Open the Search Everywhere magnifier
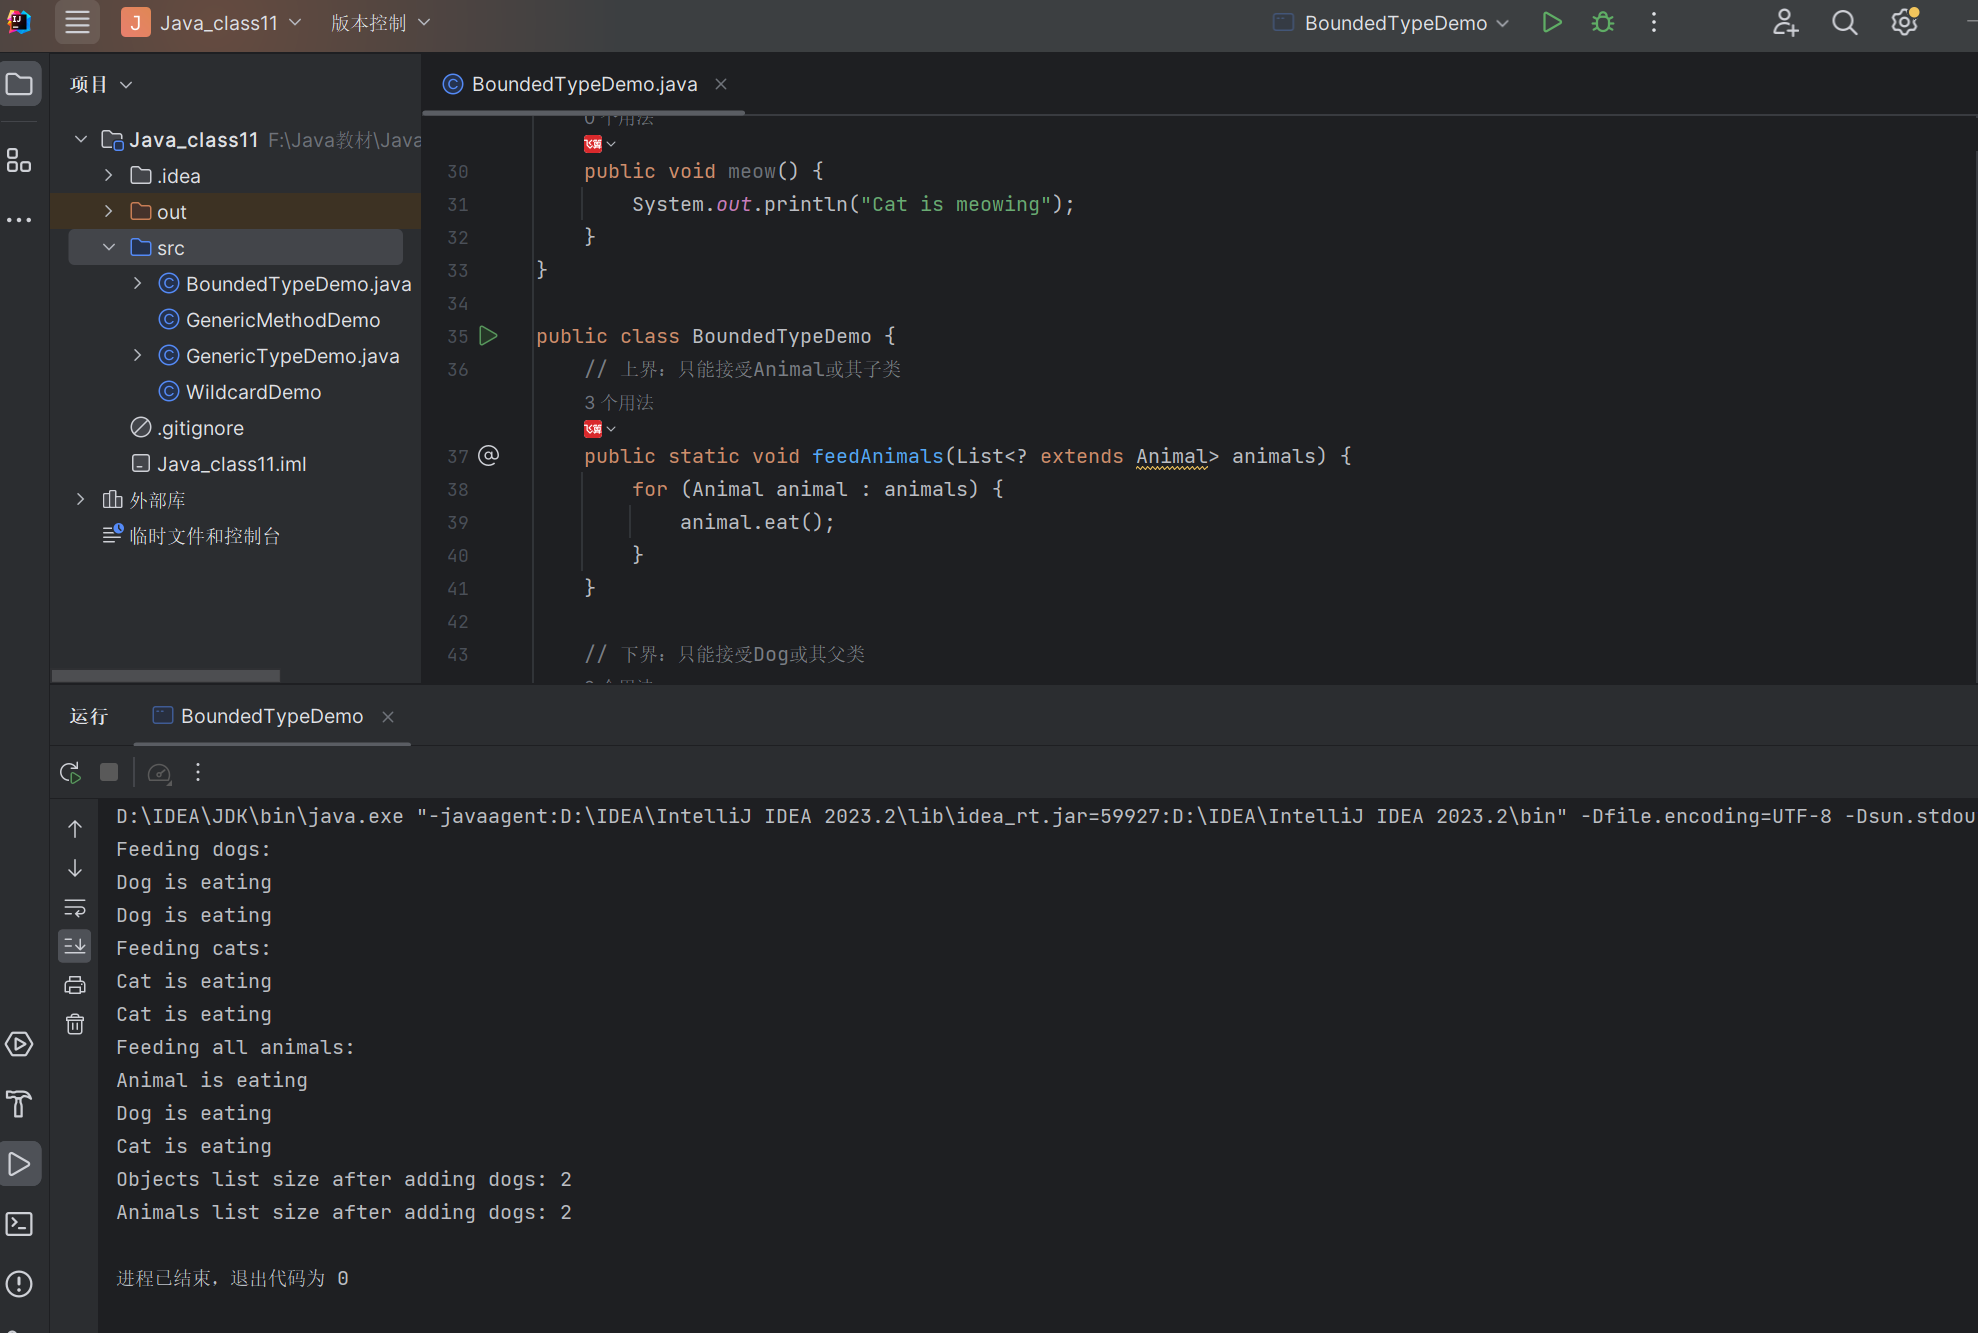The image size is (1978, 1333). coord(1845,22)
